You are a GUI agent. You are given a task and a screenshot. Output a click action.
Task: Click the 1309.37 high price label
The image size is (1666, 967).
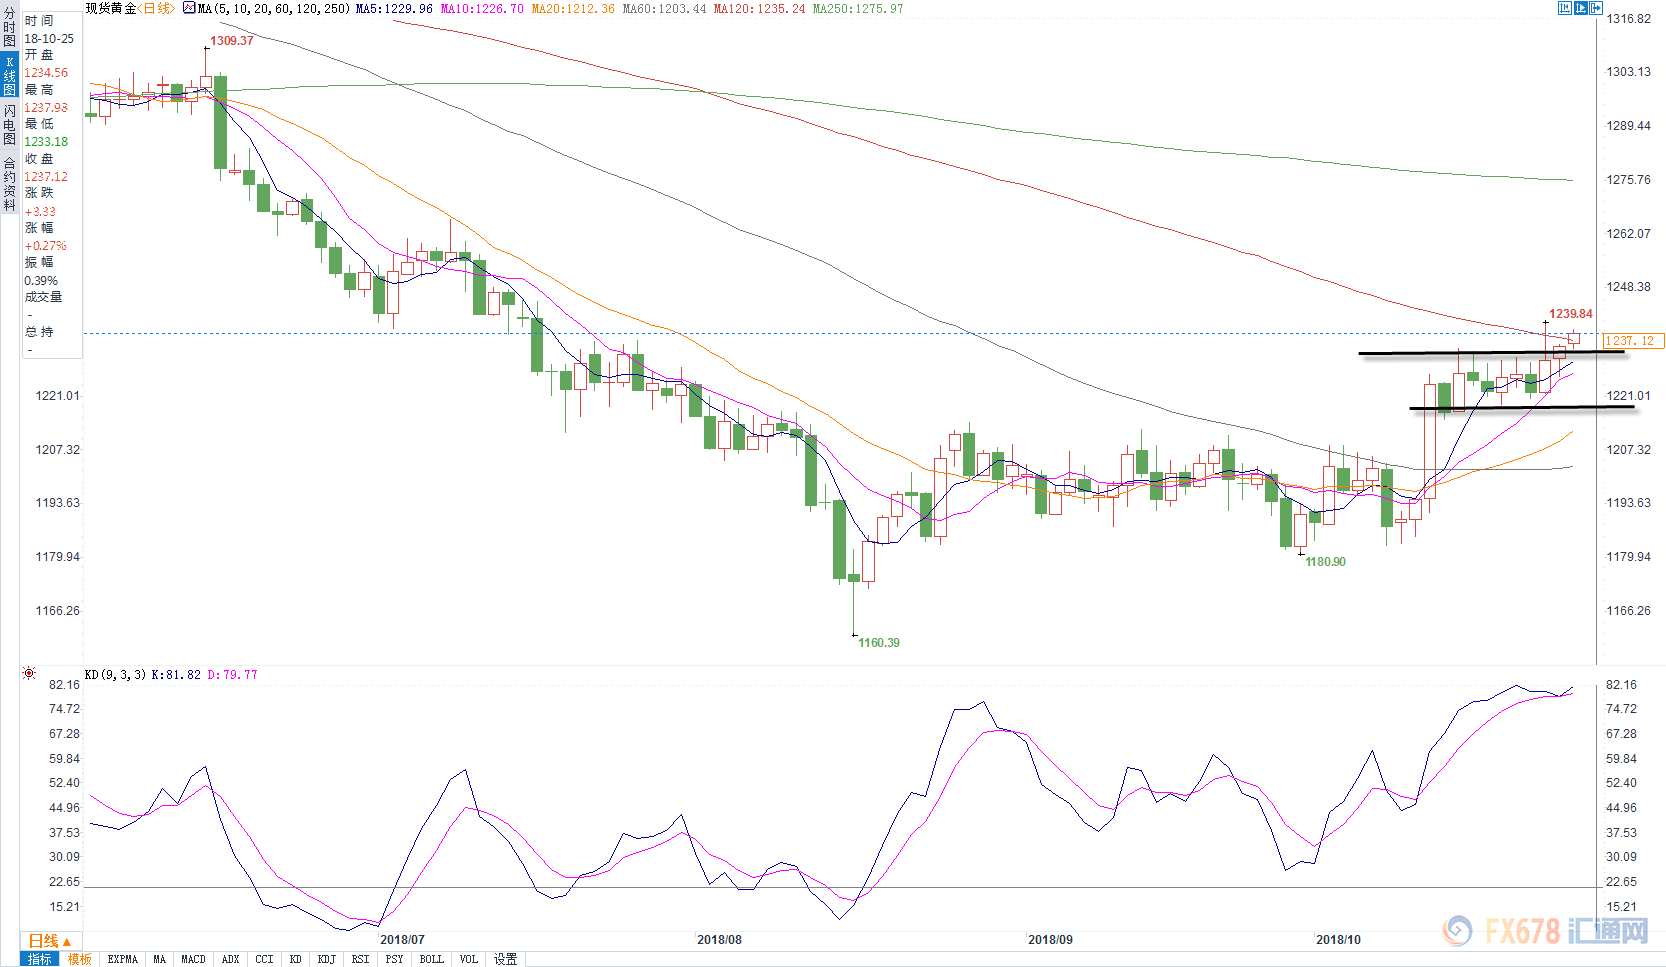231,41
